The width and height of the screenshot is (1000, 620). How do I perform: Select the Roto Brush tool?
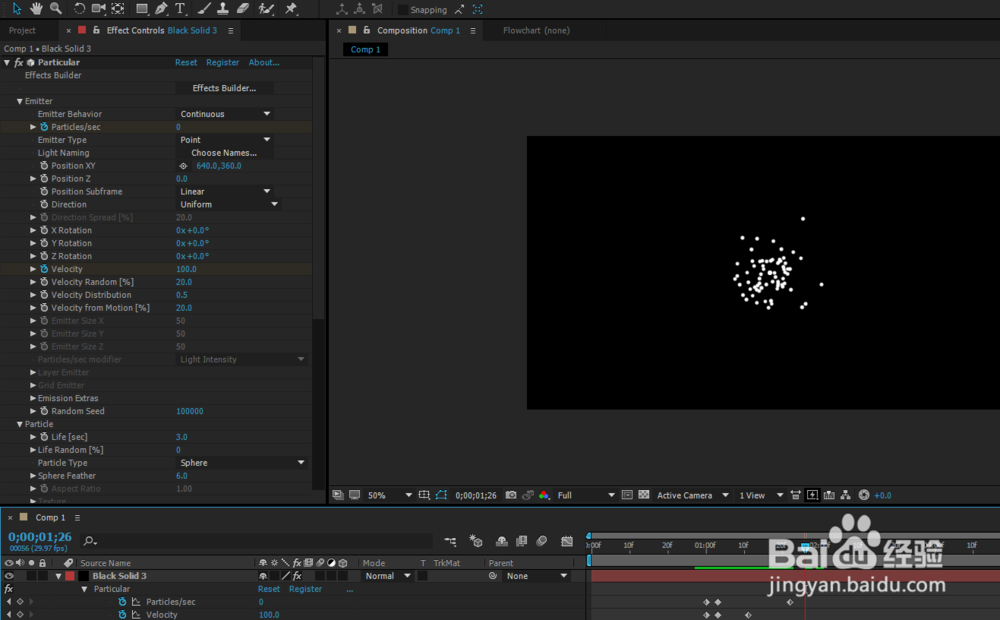(x=266, y=8)
